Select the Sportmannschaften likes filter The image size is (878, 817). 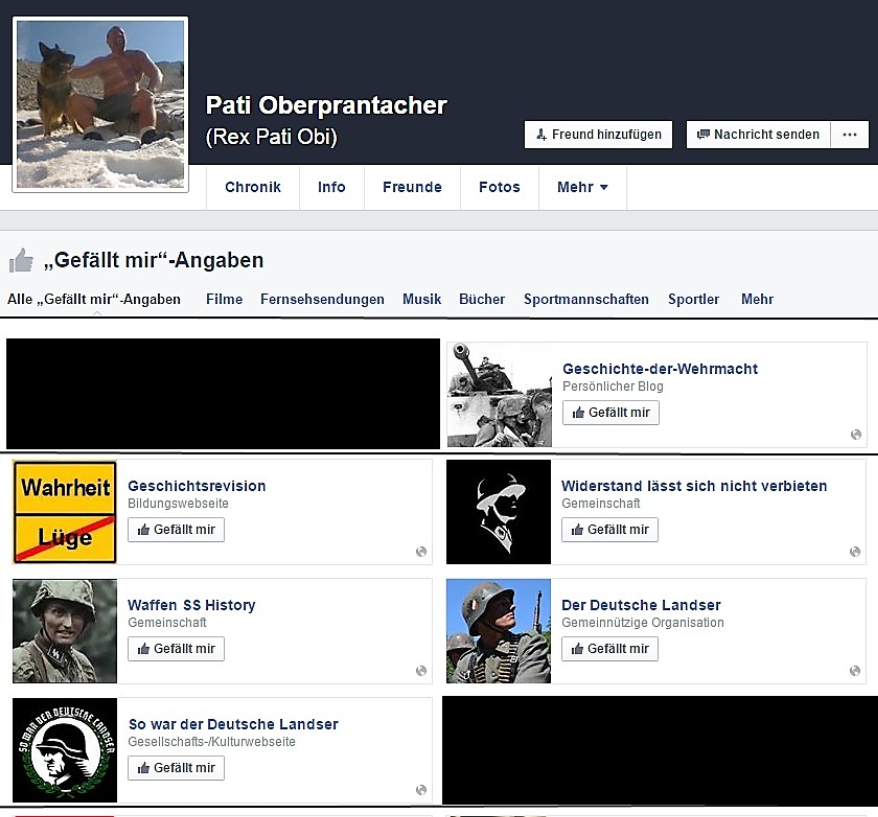(x=586, y=300)
